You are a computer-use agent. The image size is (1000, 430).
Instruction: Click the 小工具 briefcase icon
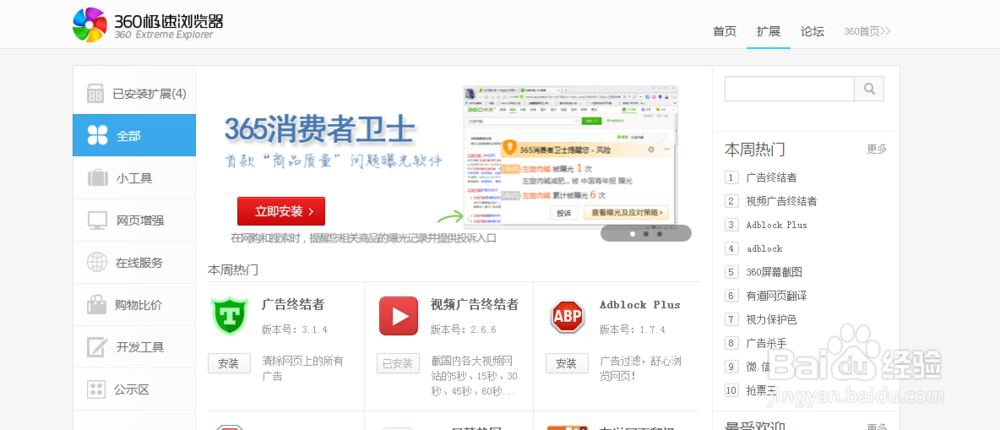pos(98,178)
